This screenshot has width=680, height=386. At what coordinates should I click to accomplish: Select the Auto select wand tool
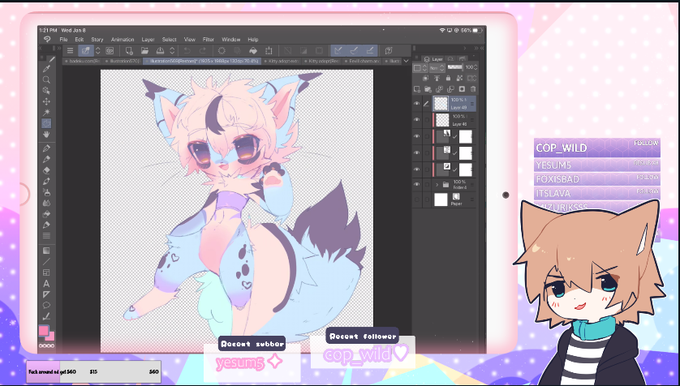pos(46,113)
